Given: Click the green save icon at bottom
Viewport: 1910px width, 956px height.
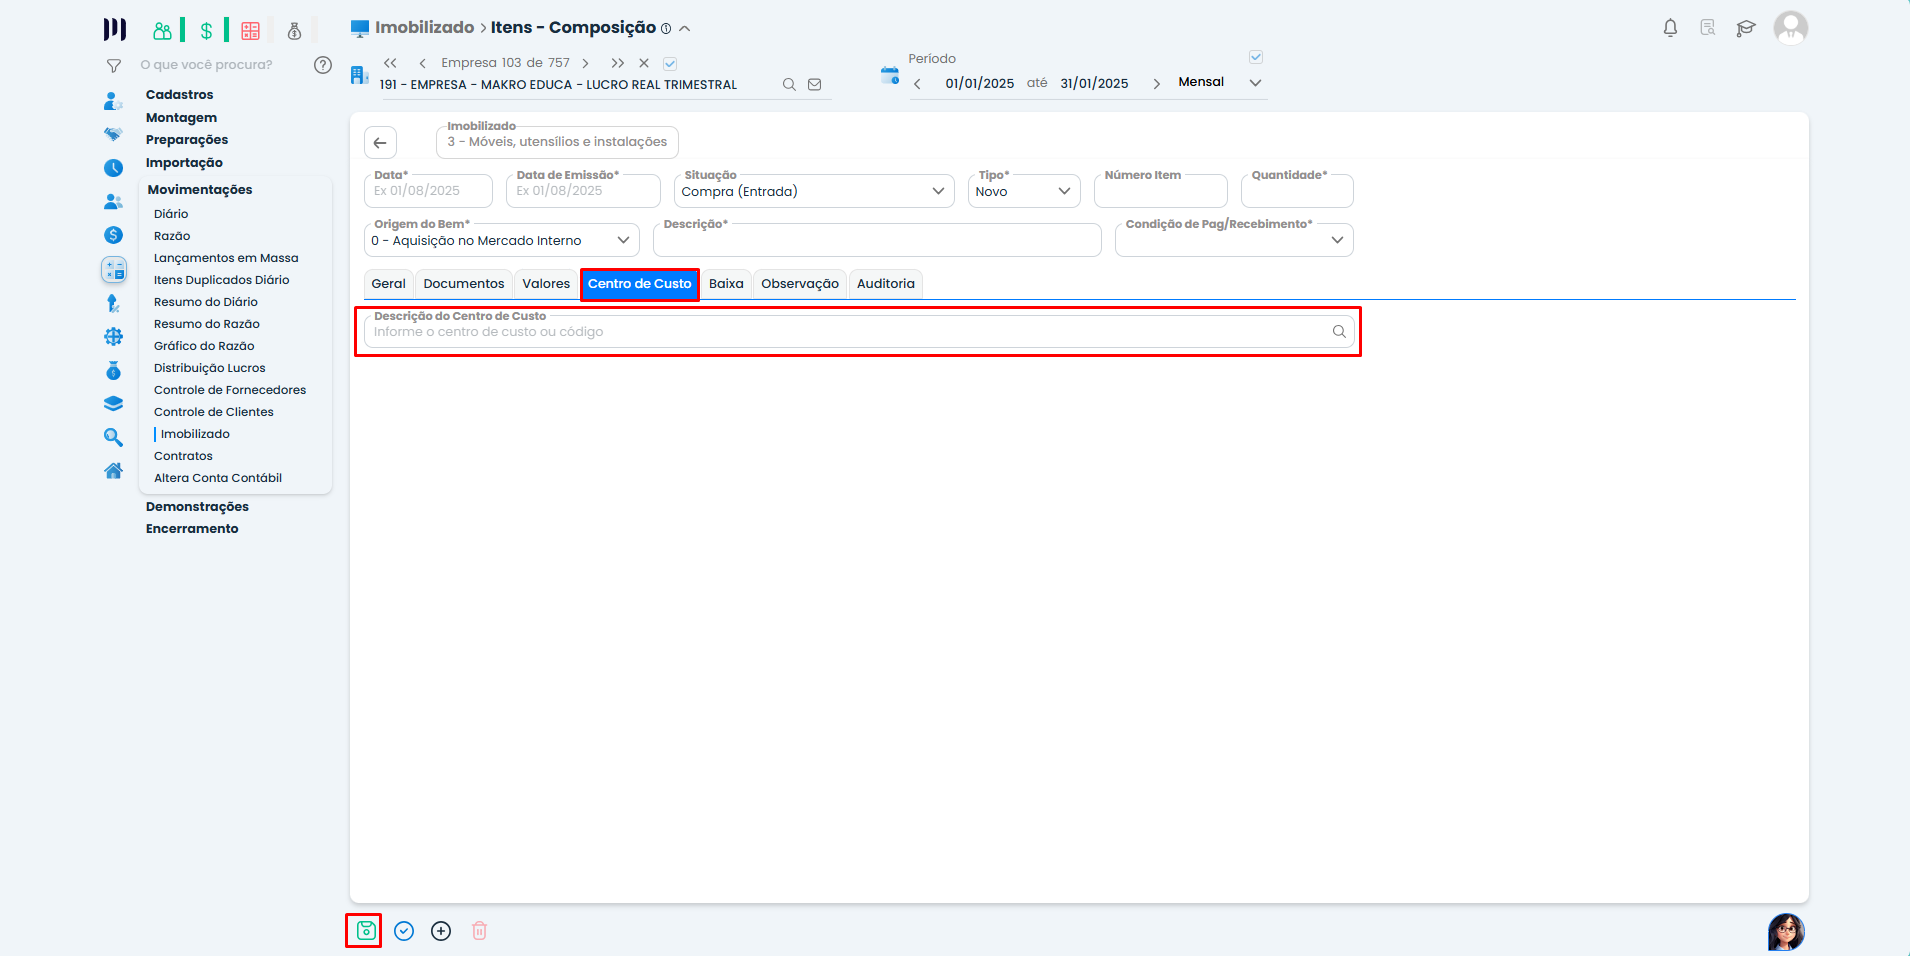Looking at the screenshot, I should [x=365, y=931].
